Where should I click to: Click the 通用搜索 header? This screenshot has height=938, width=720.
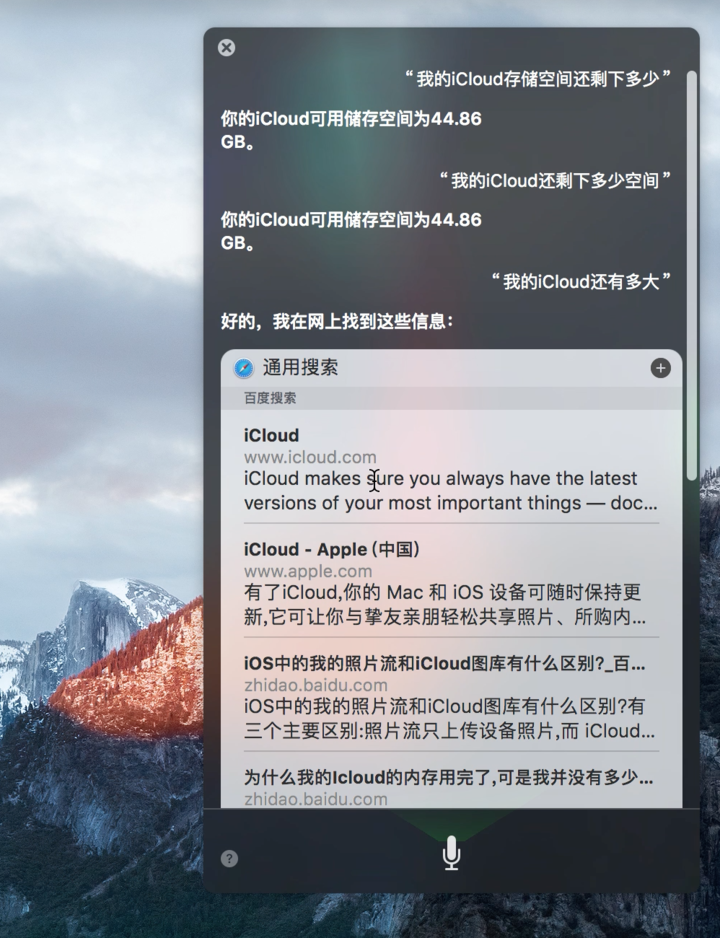(x=300, y=367)
